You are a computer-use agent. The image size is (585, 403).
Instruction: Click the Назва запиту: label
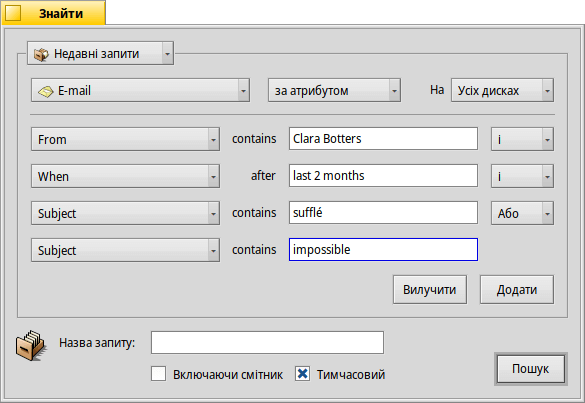click(97, 343)
